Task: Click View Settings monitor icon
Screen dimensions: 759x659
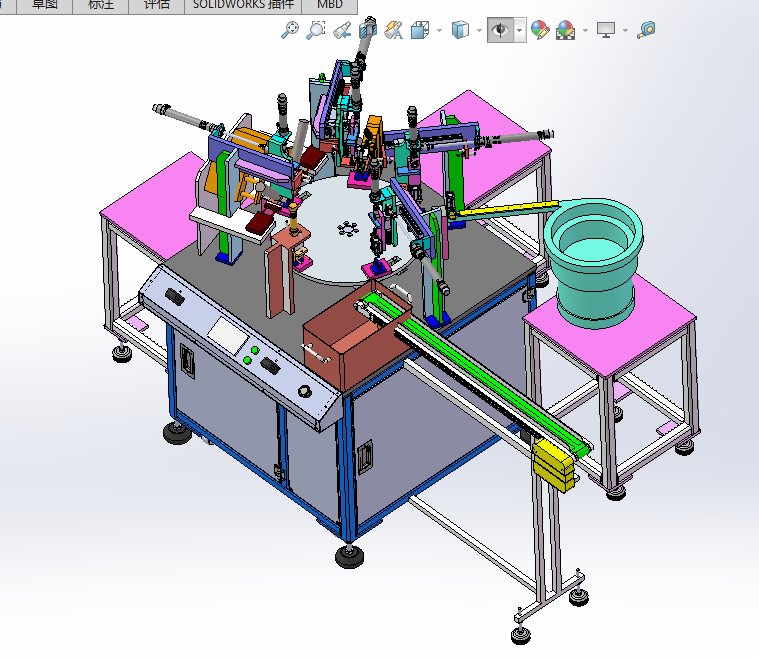Action: point(606,30)
